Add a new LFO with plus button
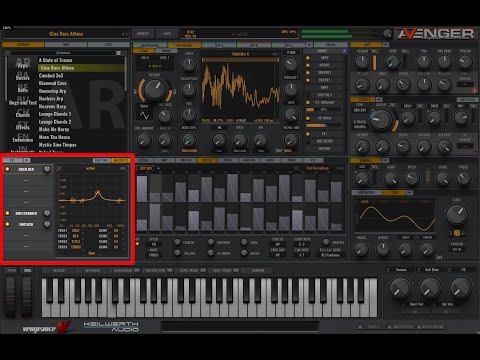The height and width of the screenshot is (360, 480). point(410,193)
